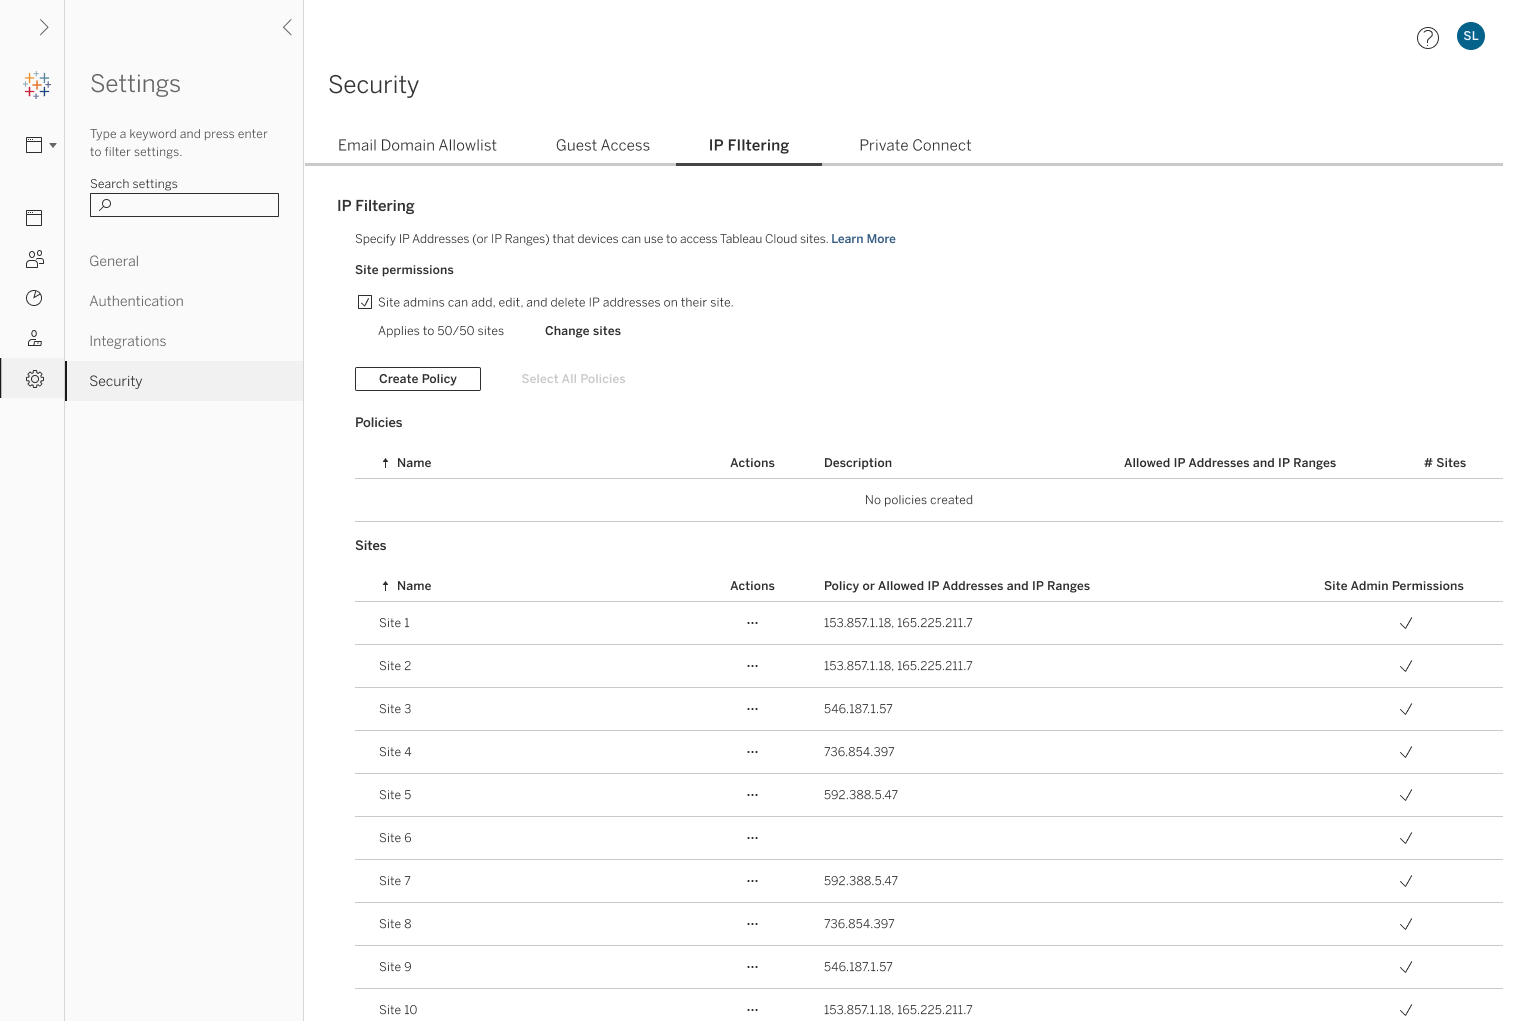Click Site 4 permissions checkmark
Screen dimensions: 1516x1024
(1405, 752)
